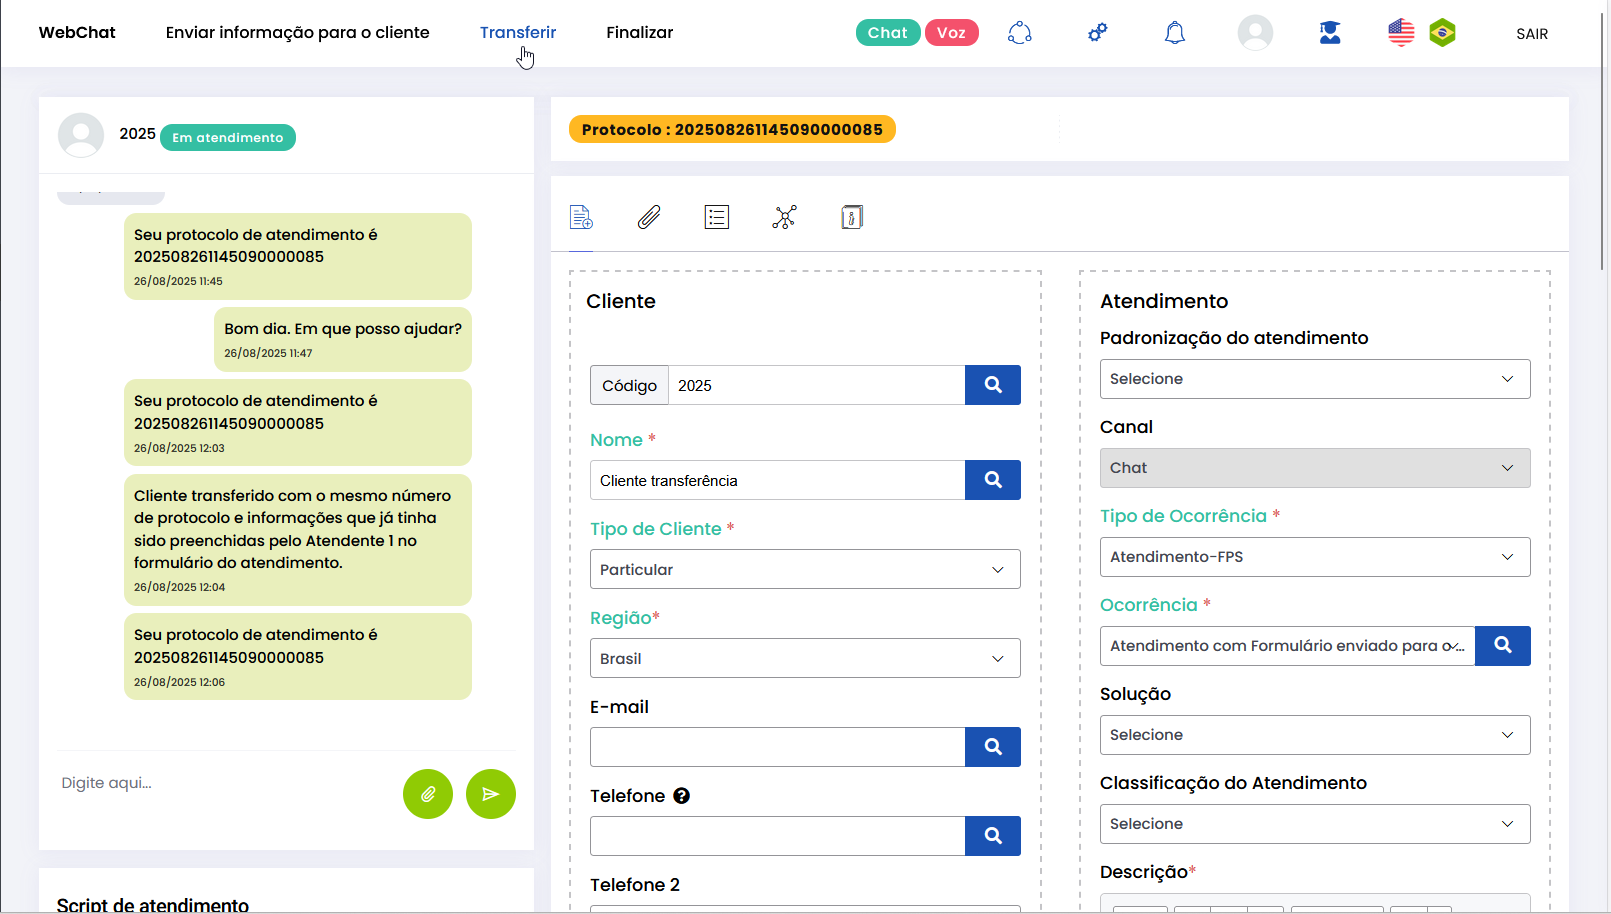Click the green attach file button in chat
Viewport: 1611px width, 914px height.
point(428,794)
